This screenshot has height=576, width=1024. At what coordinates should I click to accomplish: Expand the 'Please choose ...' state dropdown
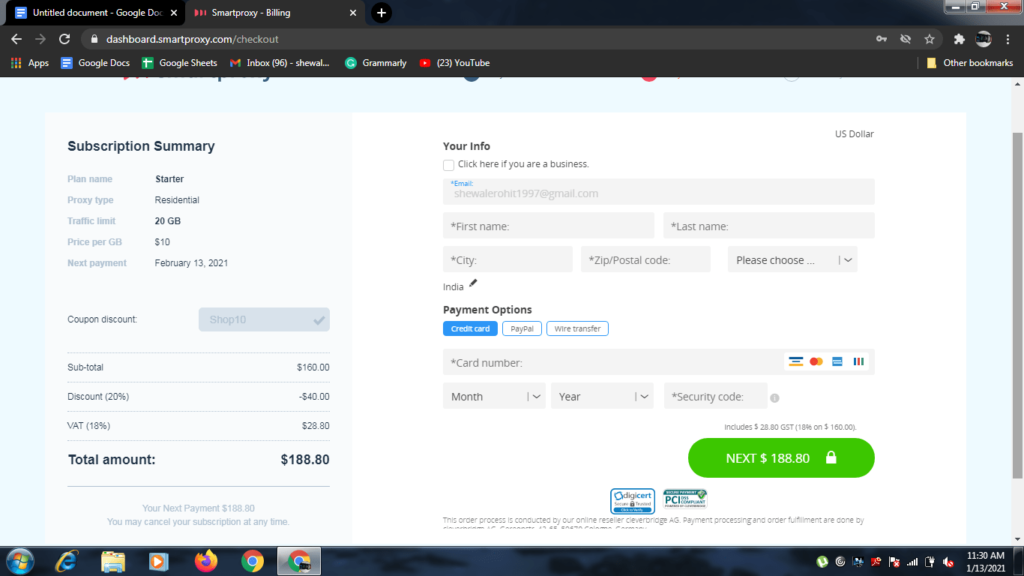pyautogui.click(x=792, y=260)
